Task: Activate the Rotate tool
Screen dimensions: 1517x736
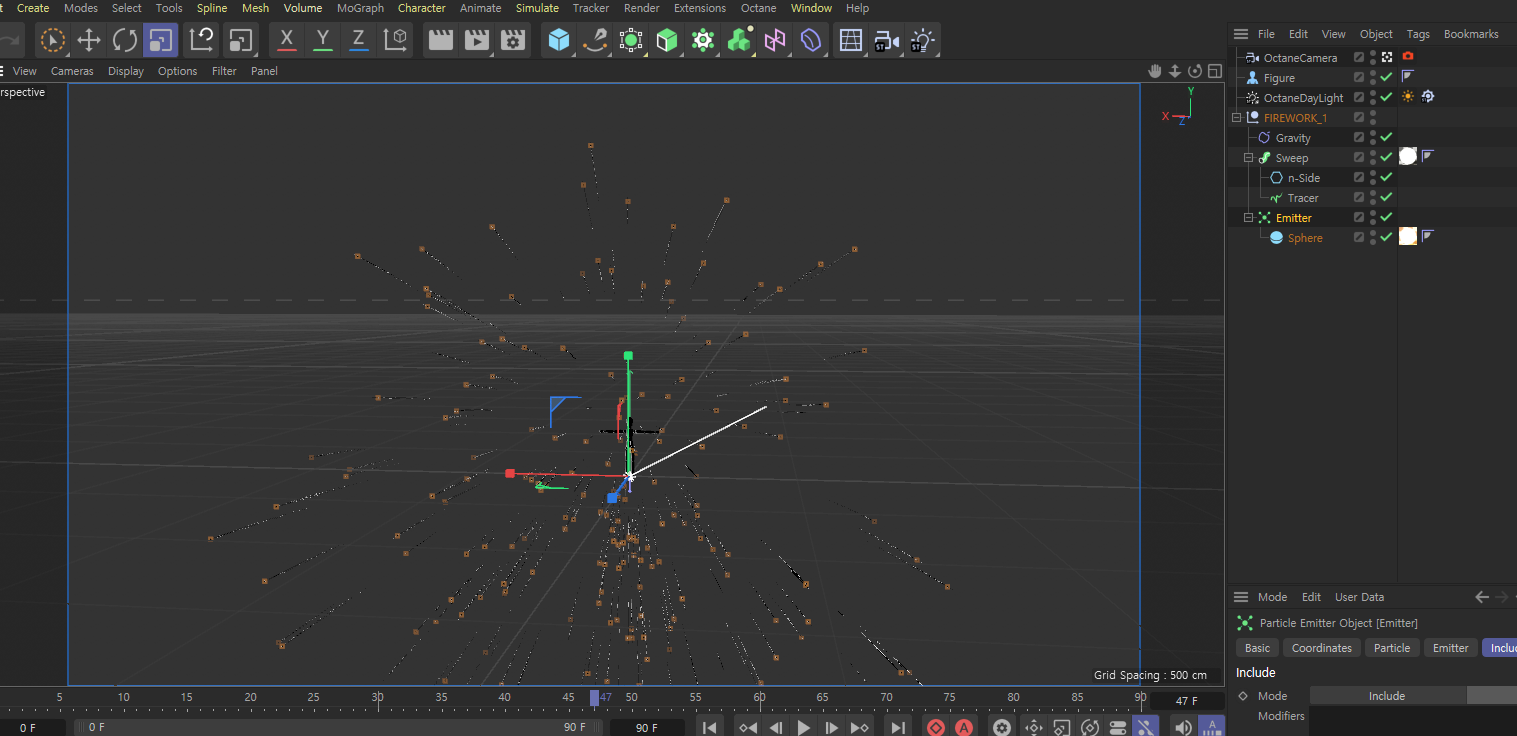Action: click(x=125, y=40)
